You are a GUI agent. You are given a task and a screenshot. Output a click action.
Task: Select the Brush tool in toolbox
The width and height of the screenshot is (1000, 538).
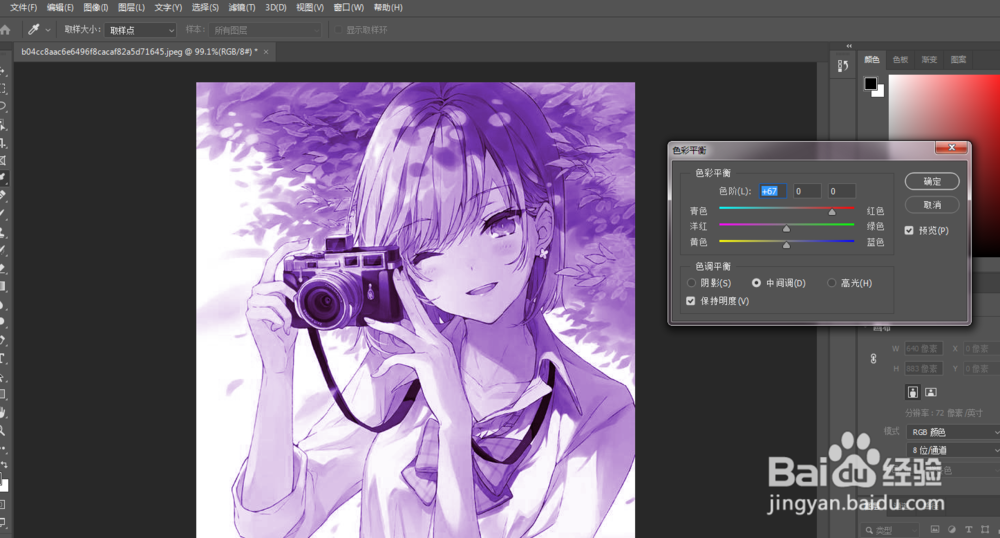tap(3, 214)
